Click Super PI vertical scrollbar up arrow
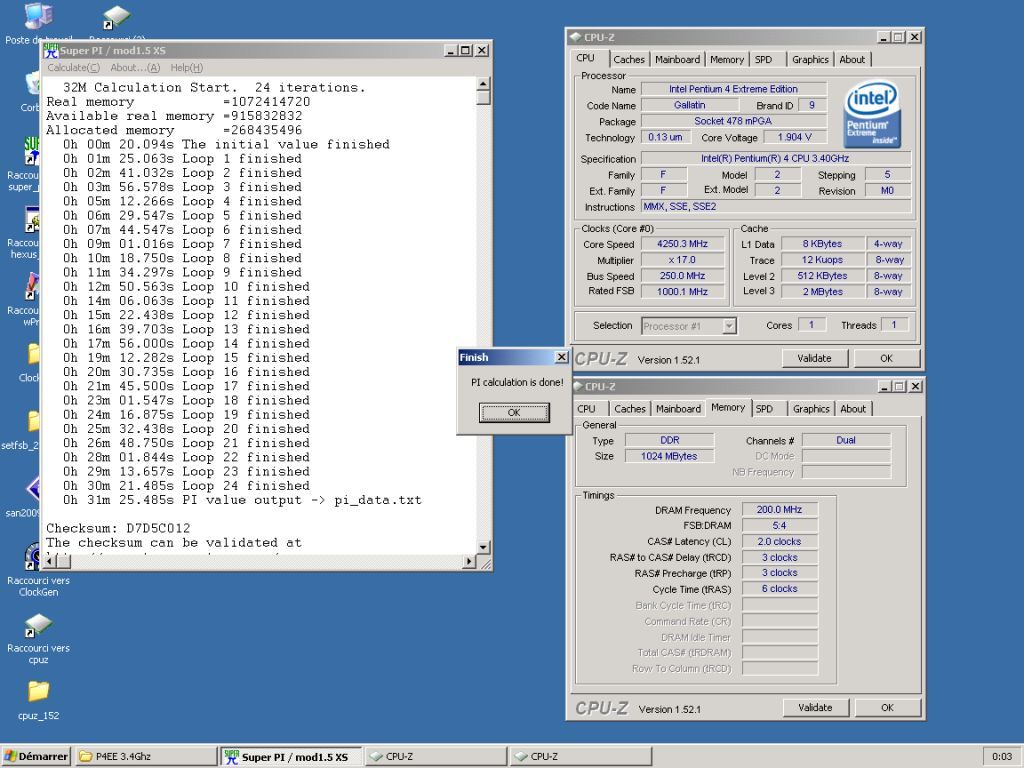The width and height of the screenshot is (1024, 768). coord(483,84)
